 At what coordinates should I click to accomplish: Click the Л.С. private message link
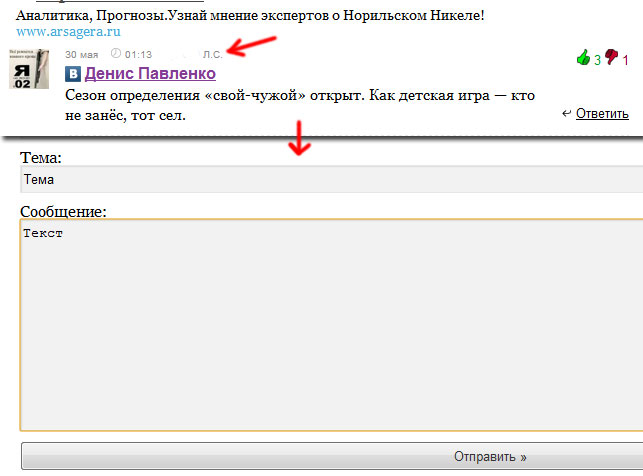point(212,54)
